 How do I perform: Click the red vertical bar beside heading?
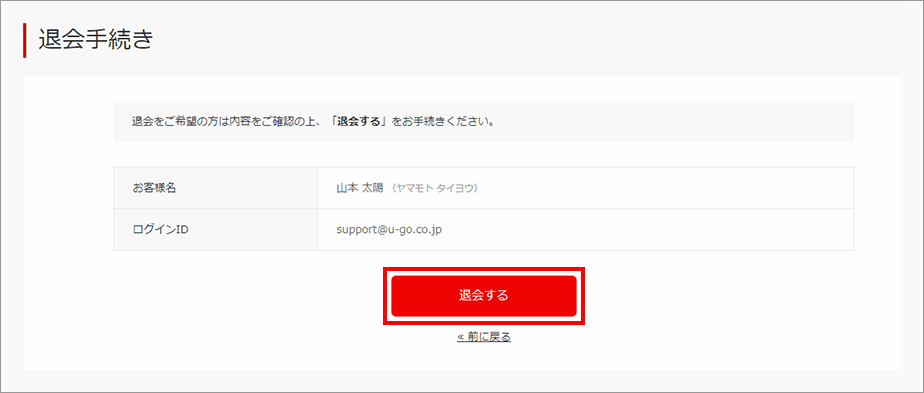(25, 41)
